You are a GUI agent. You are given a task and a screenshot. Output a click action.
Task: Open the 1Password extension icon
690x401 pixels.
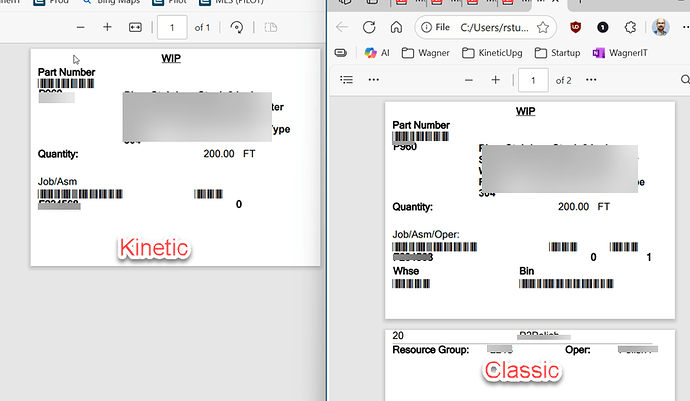pos(603,27)
